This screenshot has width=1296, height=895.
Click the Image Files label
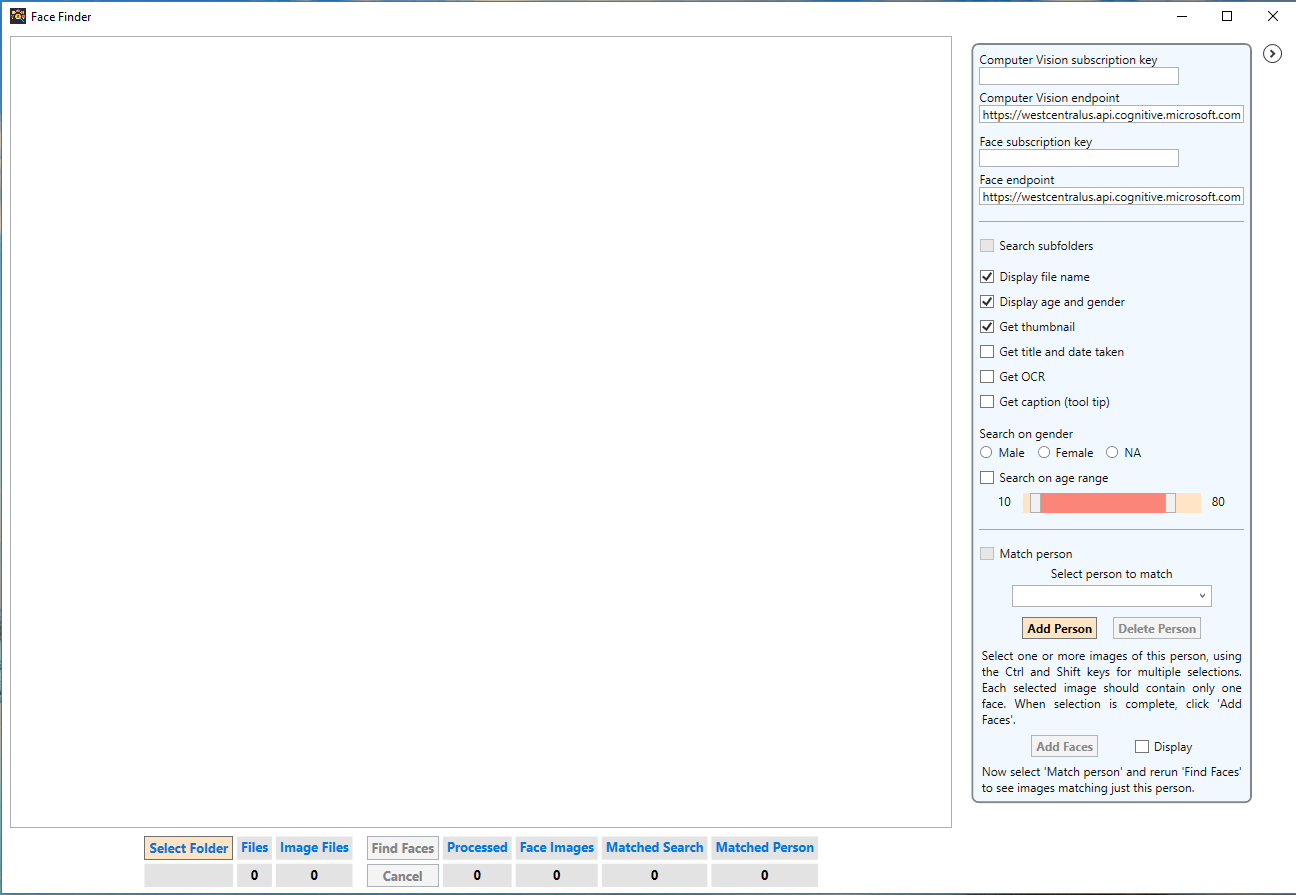tap(314, 847)
